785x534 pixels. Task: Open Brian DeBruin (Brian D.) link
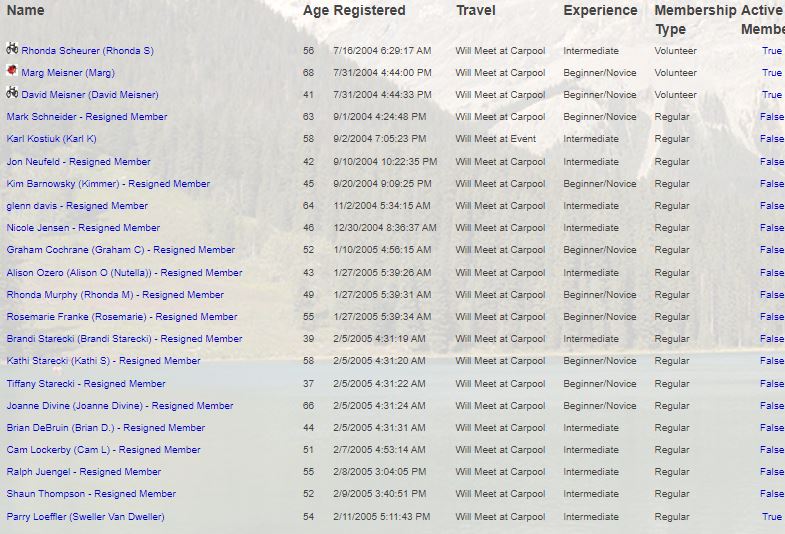point(106,428)
